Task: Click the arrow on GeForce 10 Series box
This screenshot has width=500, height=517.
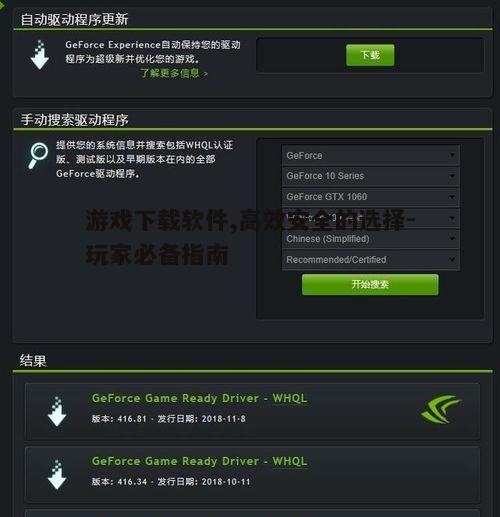Action: pos(452,176)
